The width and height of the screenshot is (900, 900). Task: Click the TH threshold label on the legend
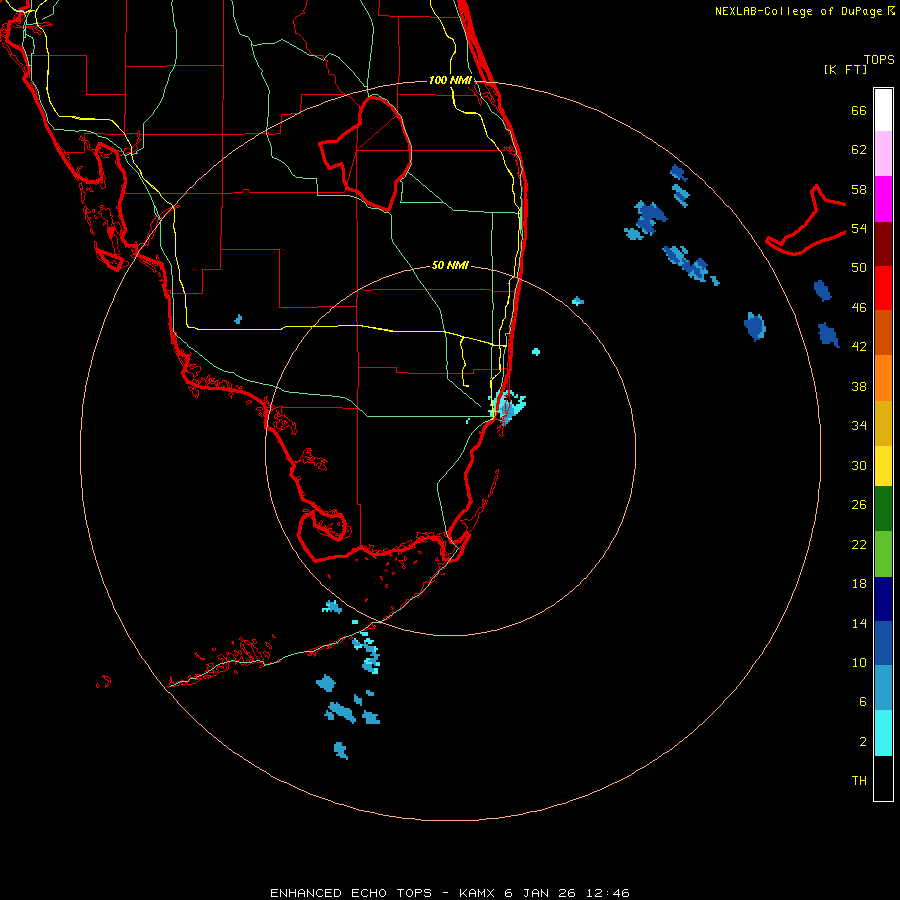coord(859,781)
